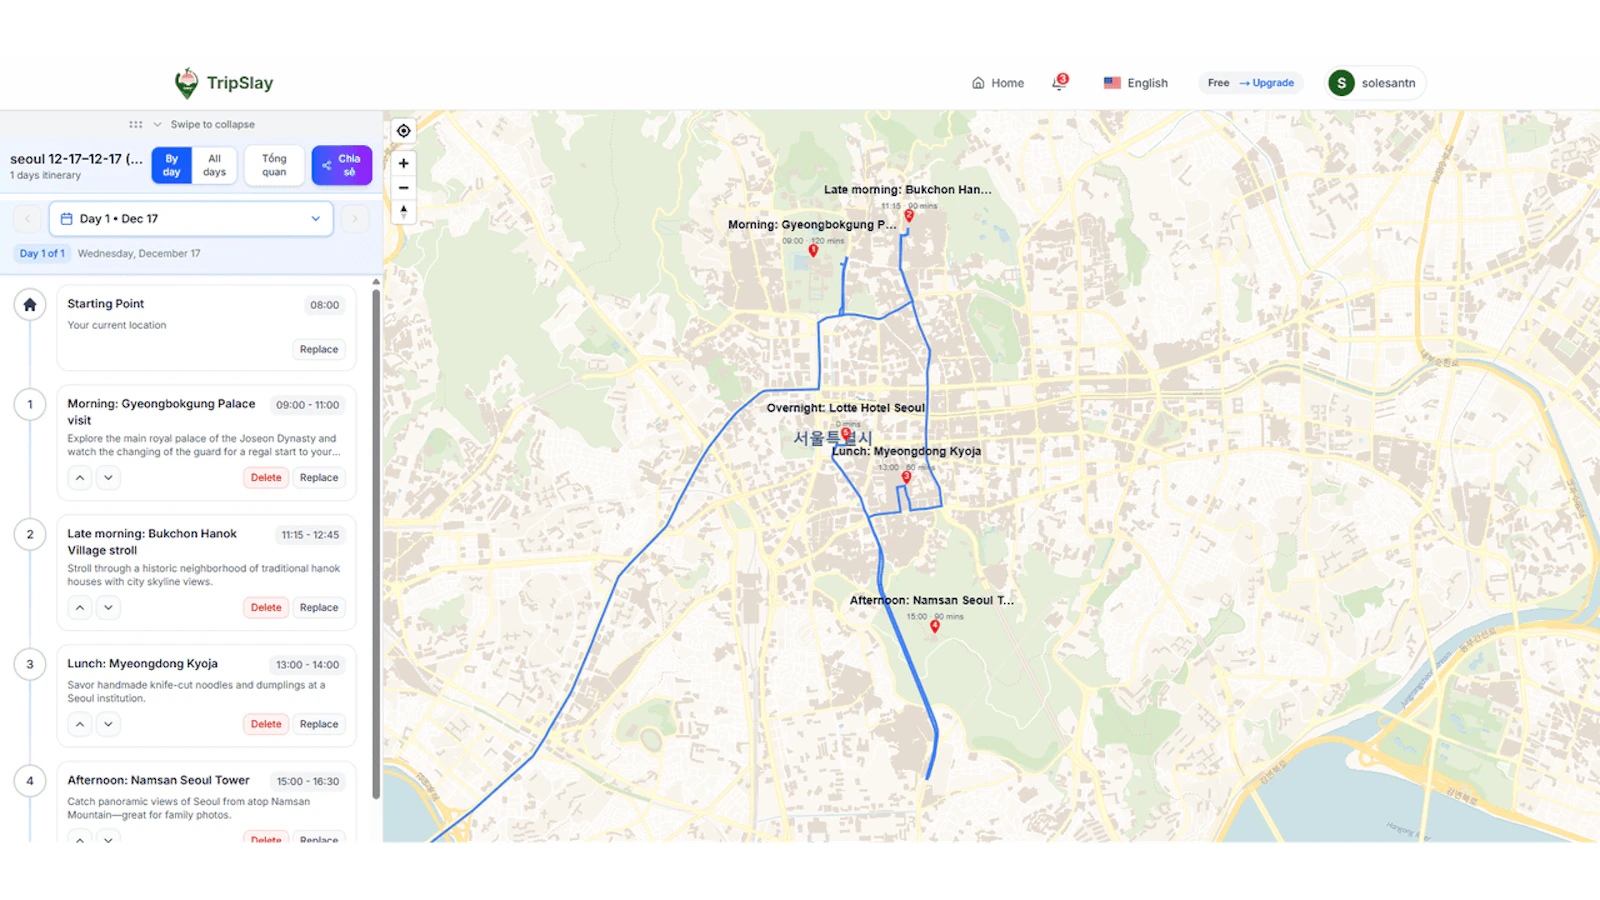Move Gyeongbokgung Palace stop down

click(x=108, y=478)
